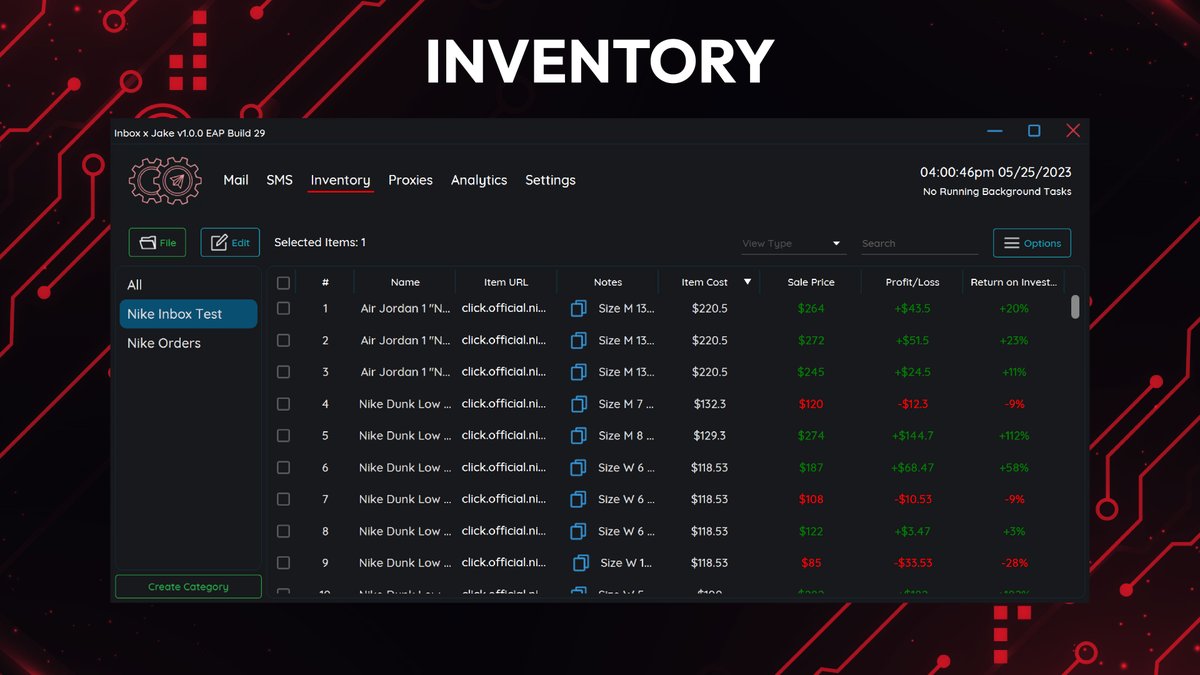Image resolution: width=1200 pixels, height=675 pixels.
Task: Click sale price $272 in row 2
Action: coord(811,341)
